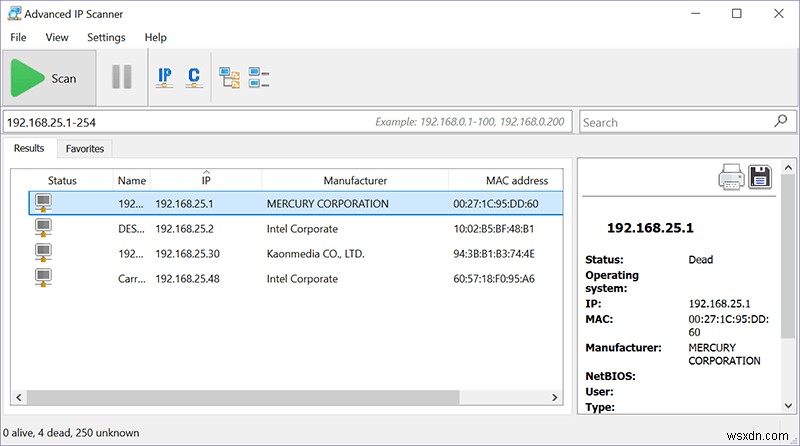Save results using the floppy disk icon

click(x=761, y=178)
